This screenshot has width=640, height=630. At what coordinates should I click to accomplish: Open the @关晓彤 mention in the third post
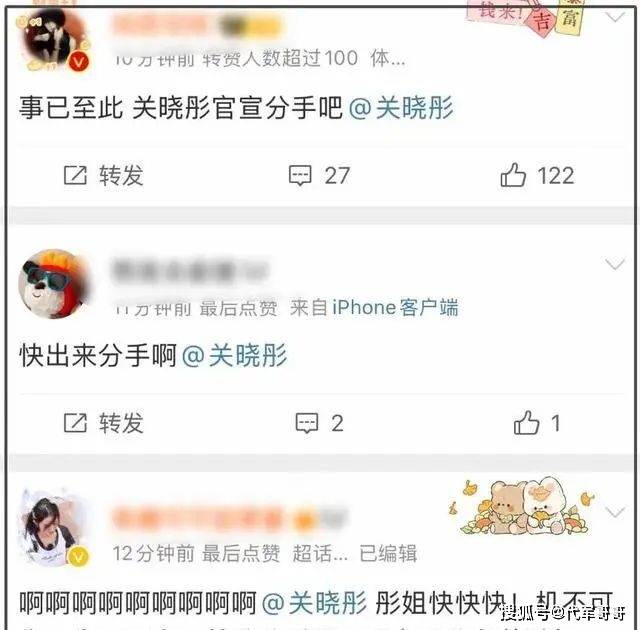click(x=314, y=603)
